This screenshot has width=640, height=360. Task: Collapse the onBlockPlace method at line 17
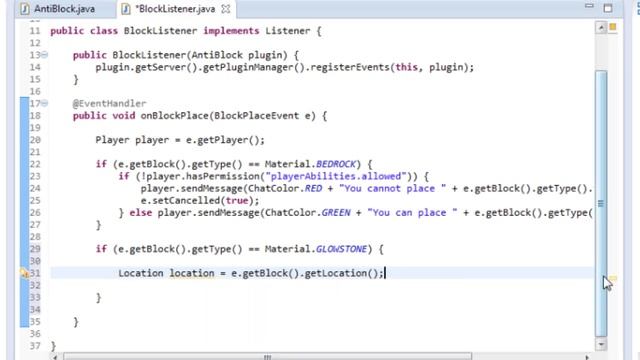pyautogui.click(x=44, y=103)
